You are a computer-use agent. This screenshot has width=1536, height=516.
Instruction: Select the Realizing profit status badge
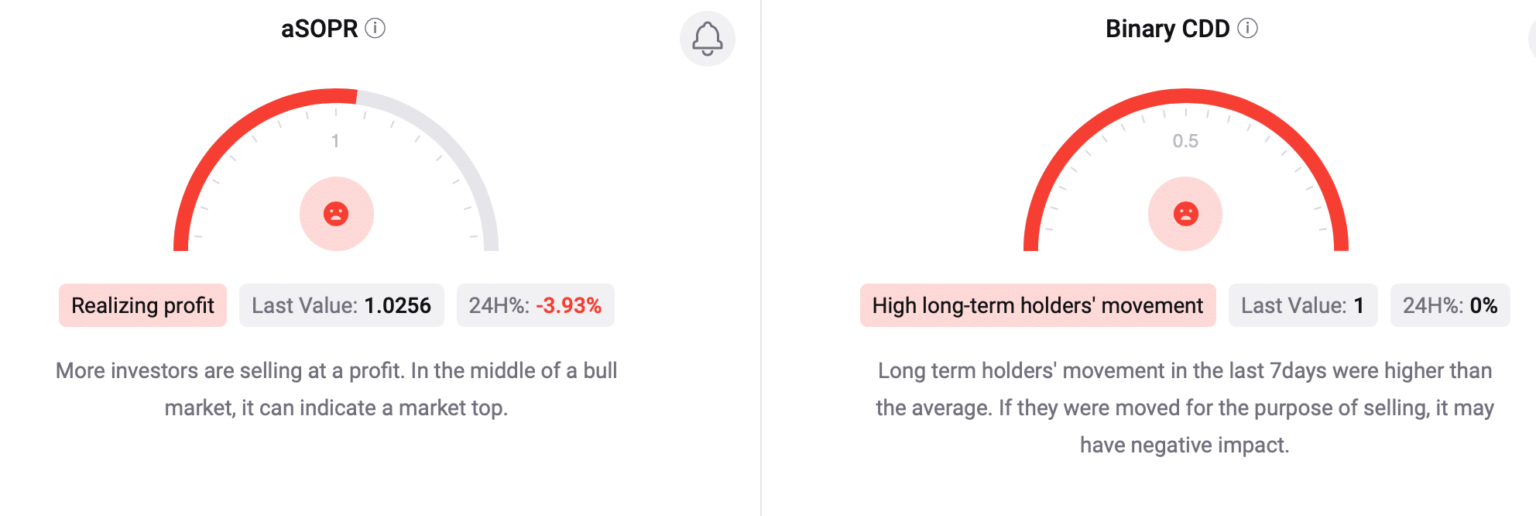(x=143, y=306)
